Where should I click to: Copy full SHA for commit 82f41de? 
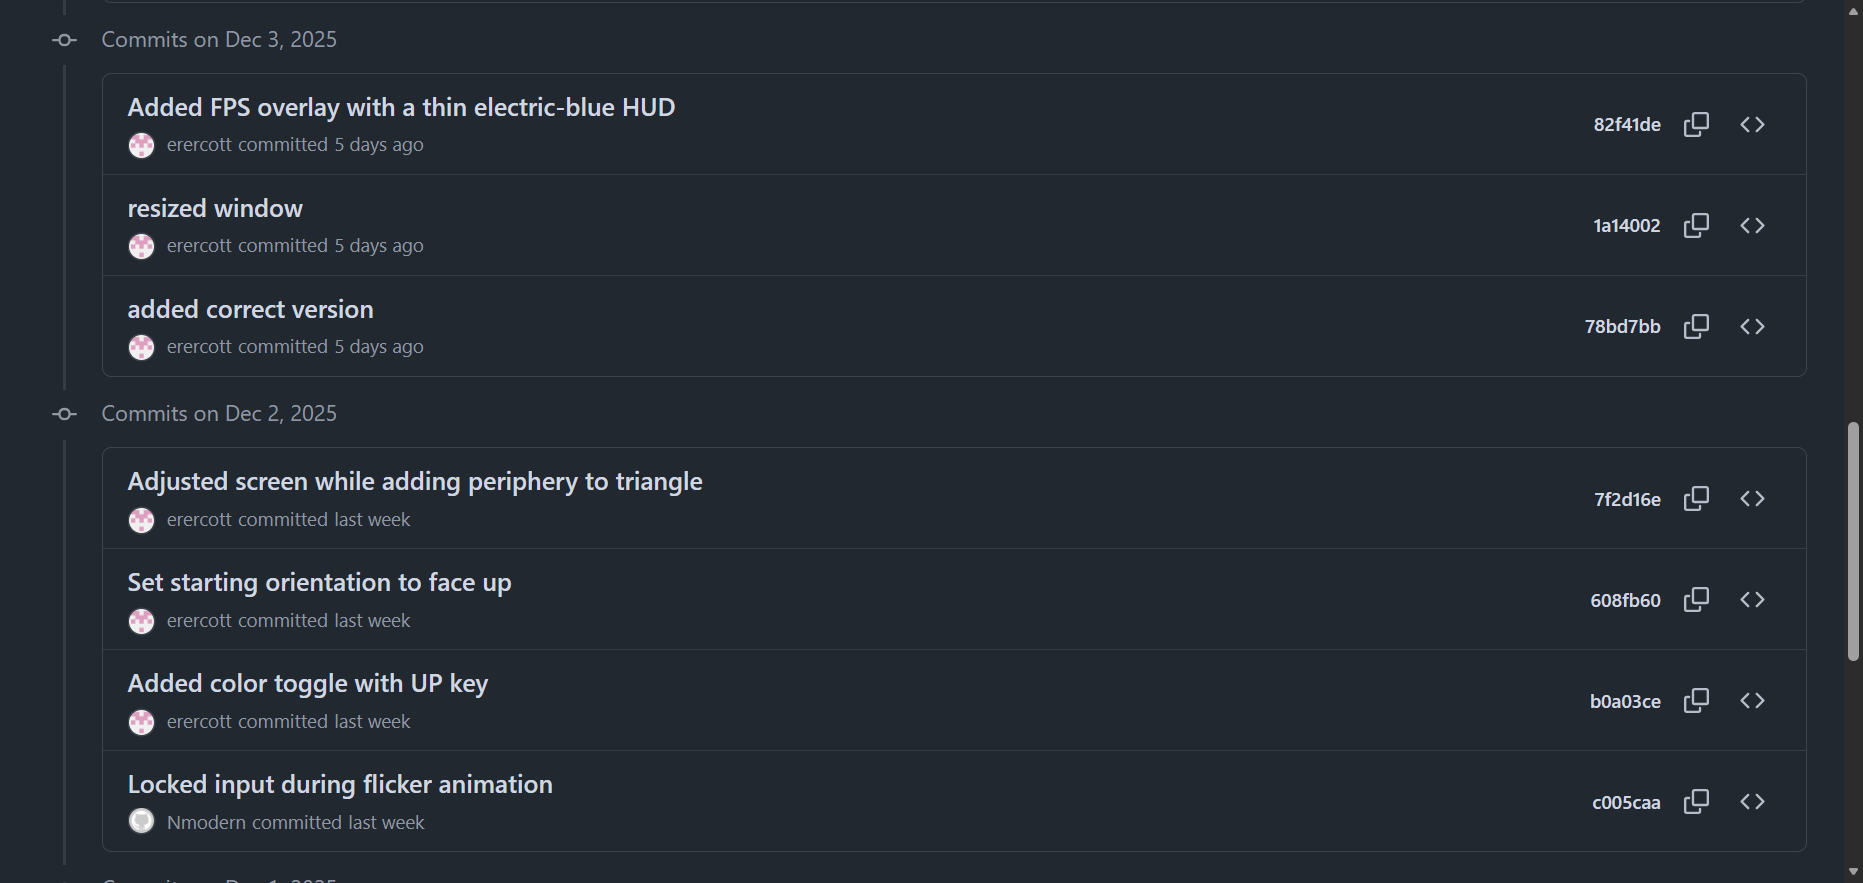click(1696, 124)
